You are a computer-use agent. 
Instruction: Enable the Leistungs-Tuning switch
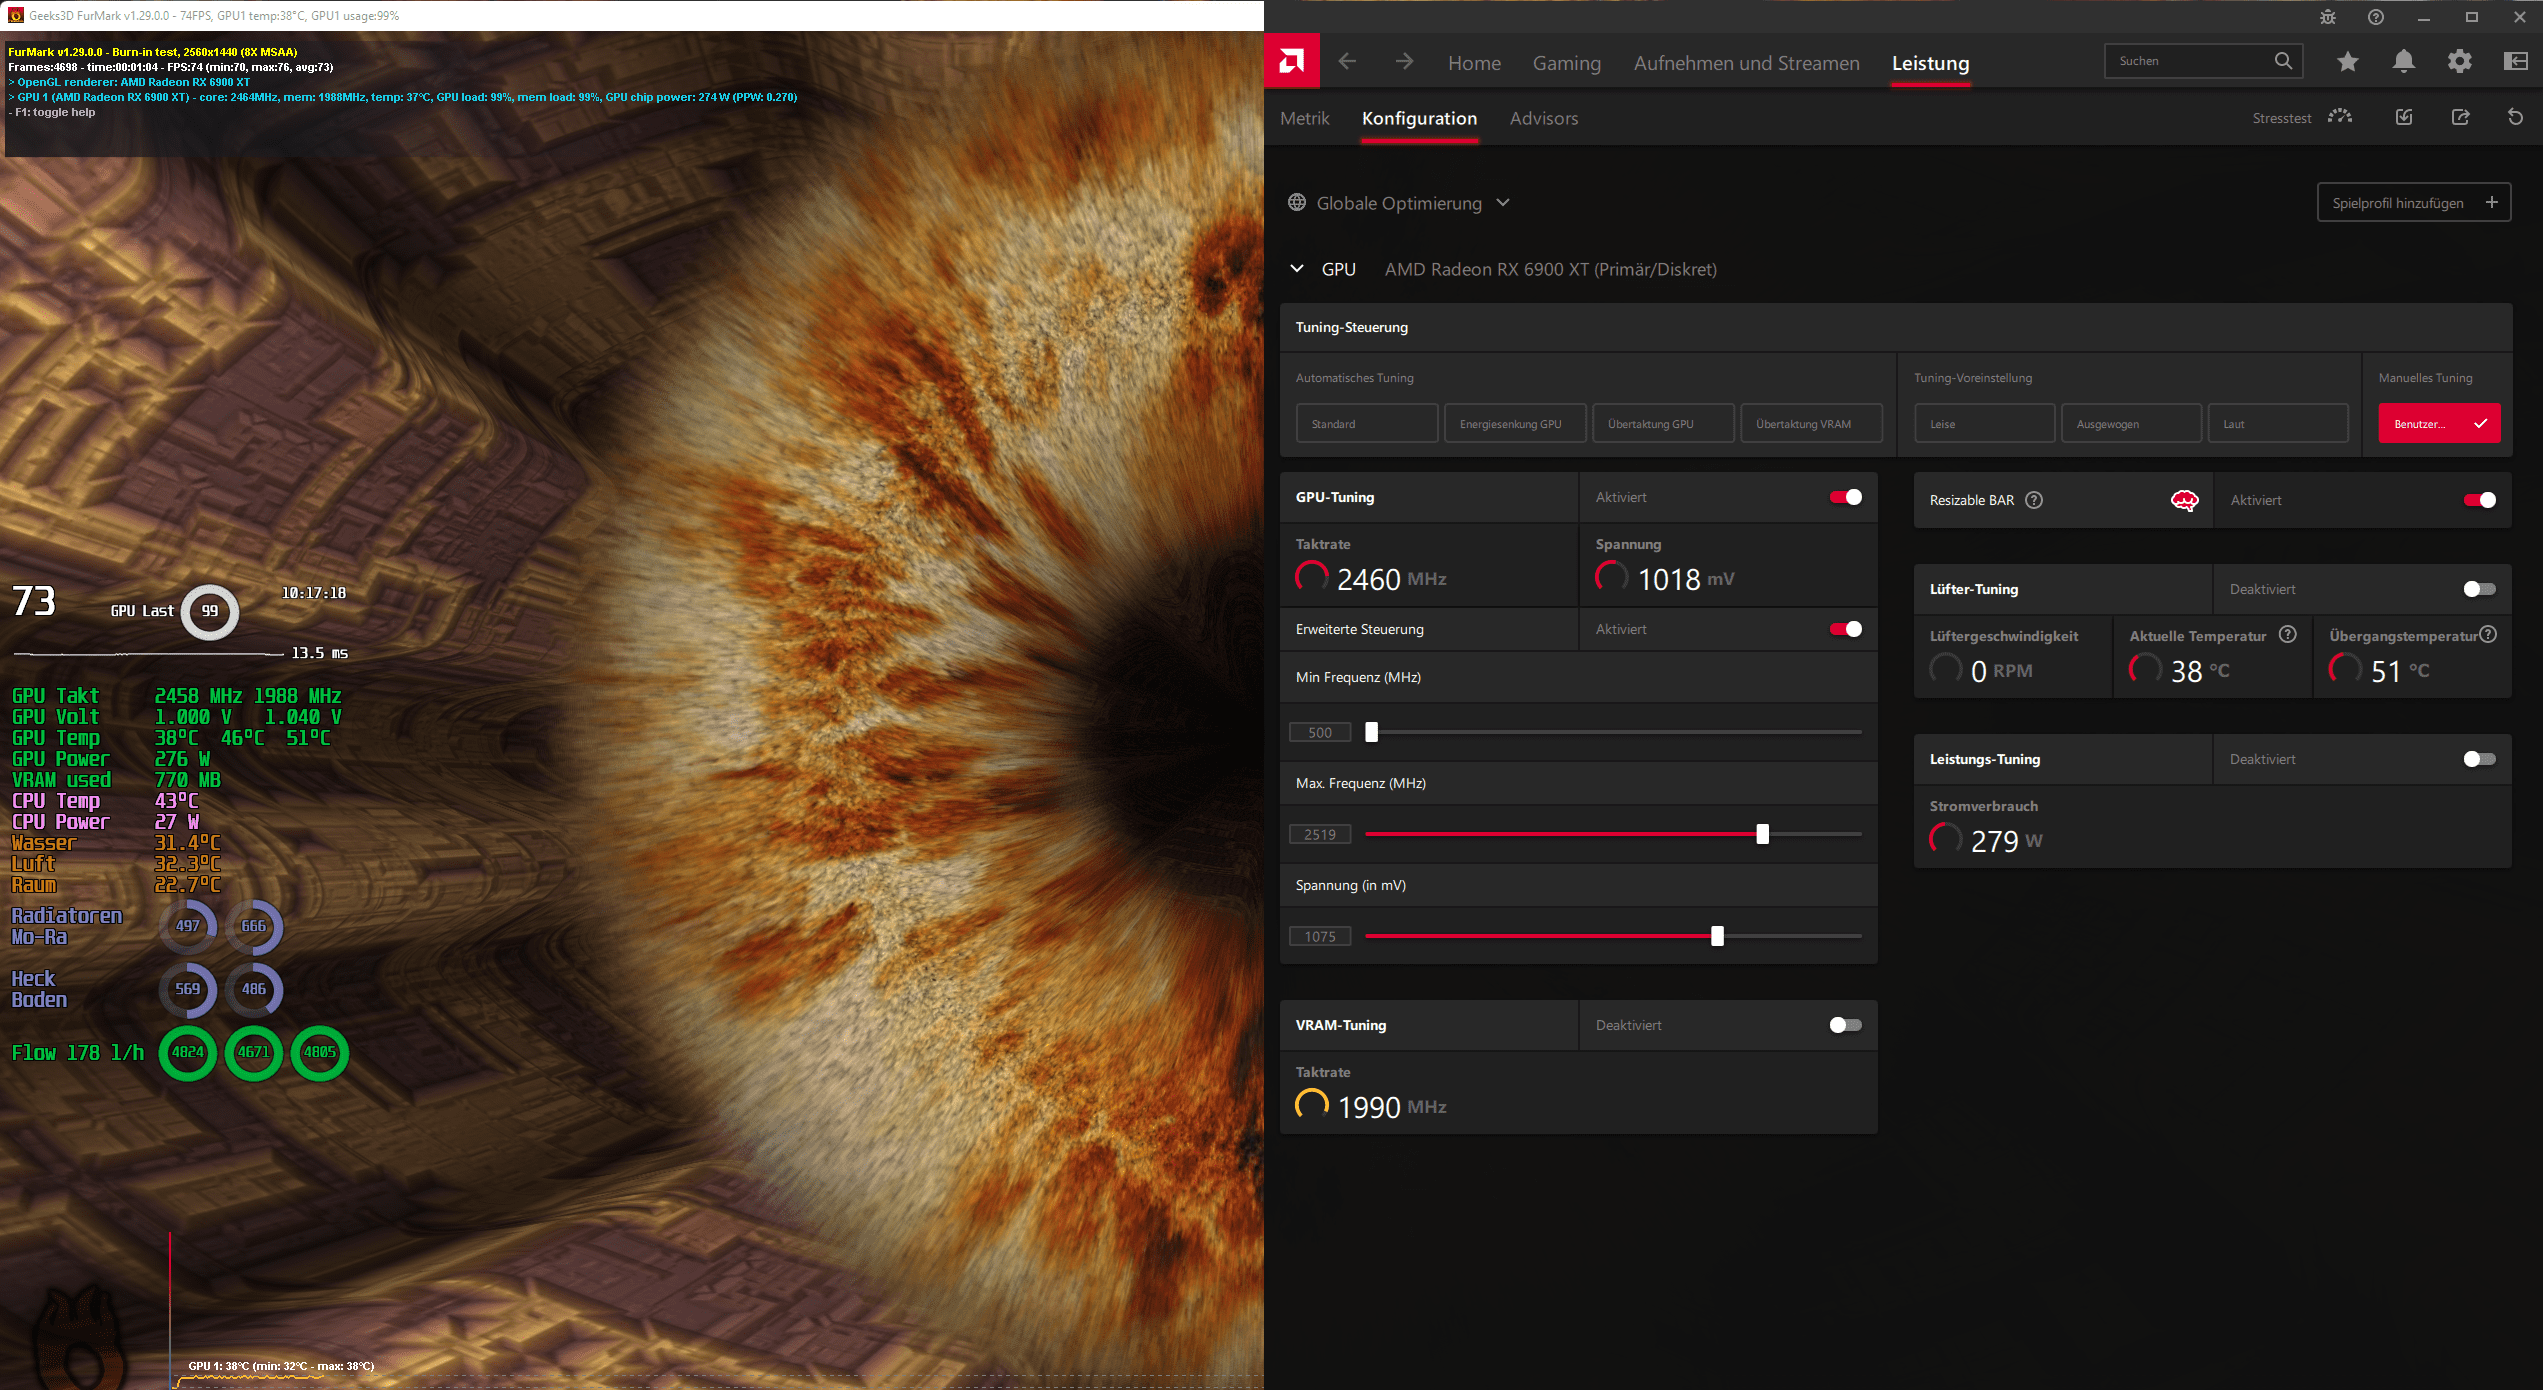(x=2480, y=759)
